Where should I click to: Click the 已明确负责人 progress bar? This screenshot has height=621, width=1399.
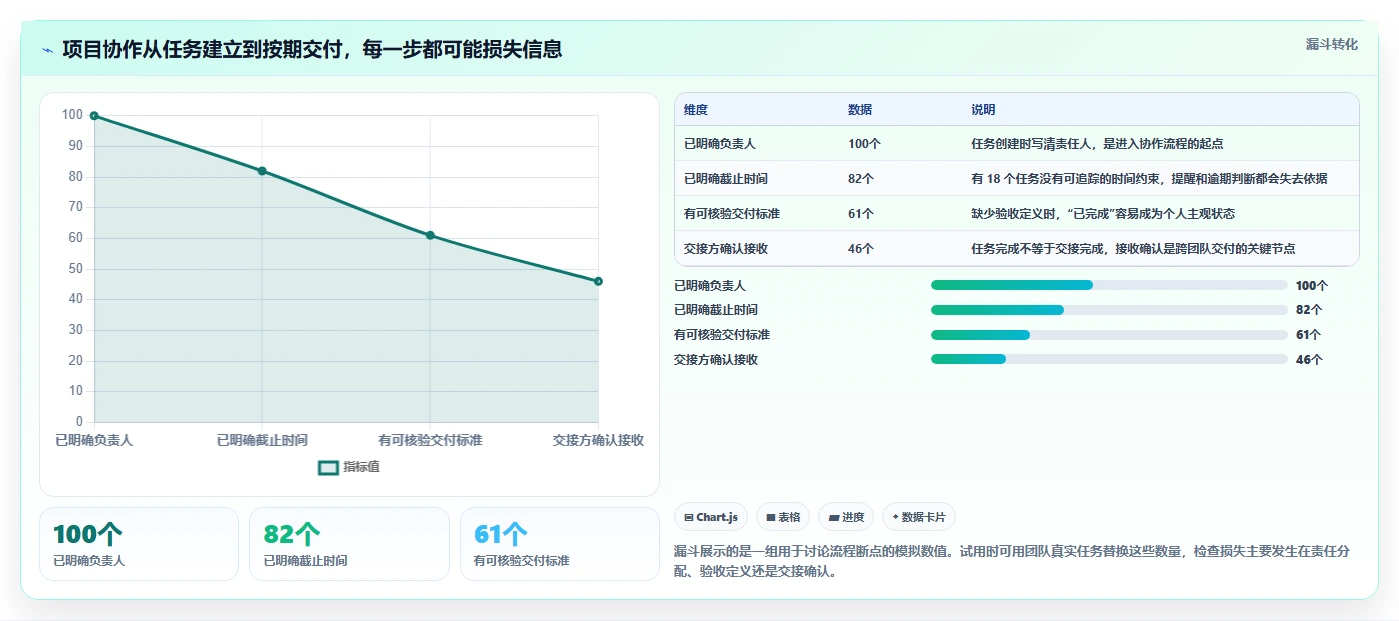point(1109,285)
